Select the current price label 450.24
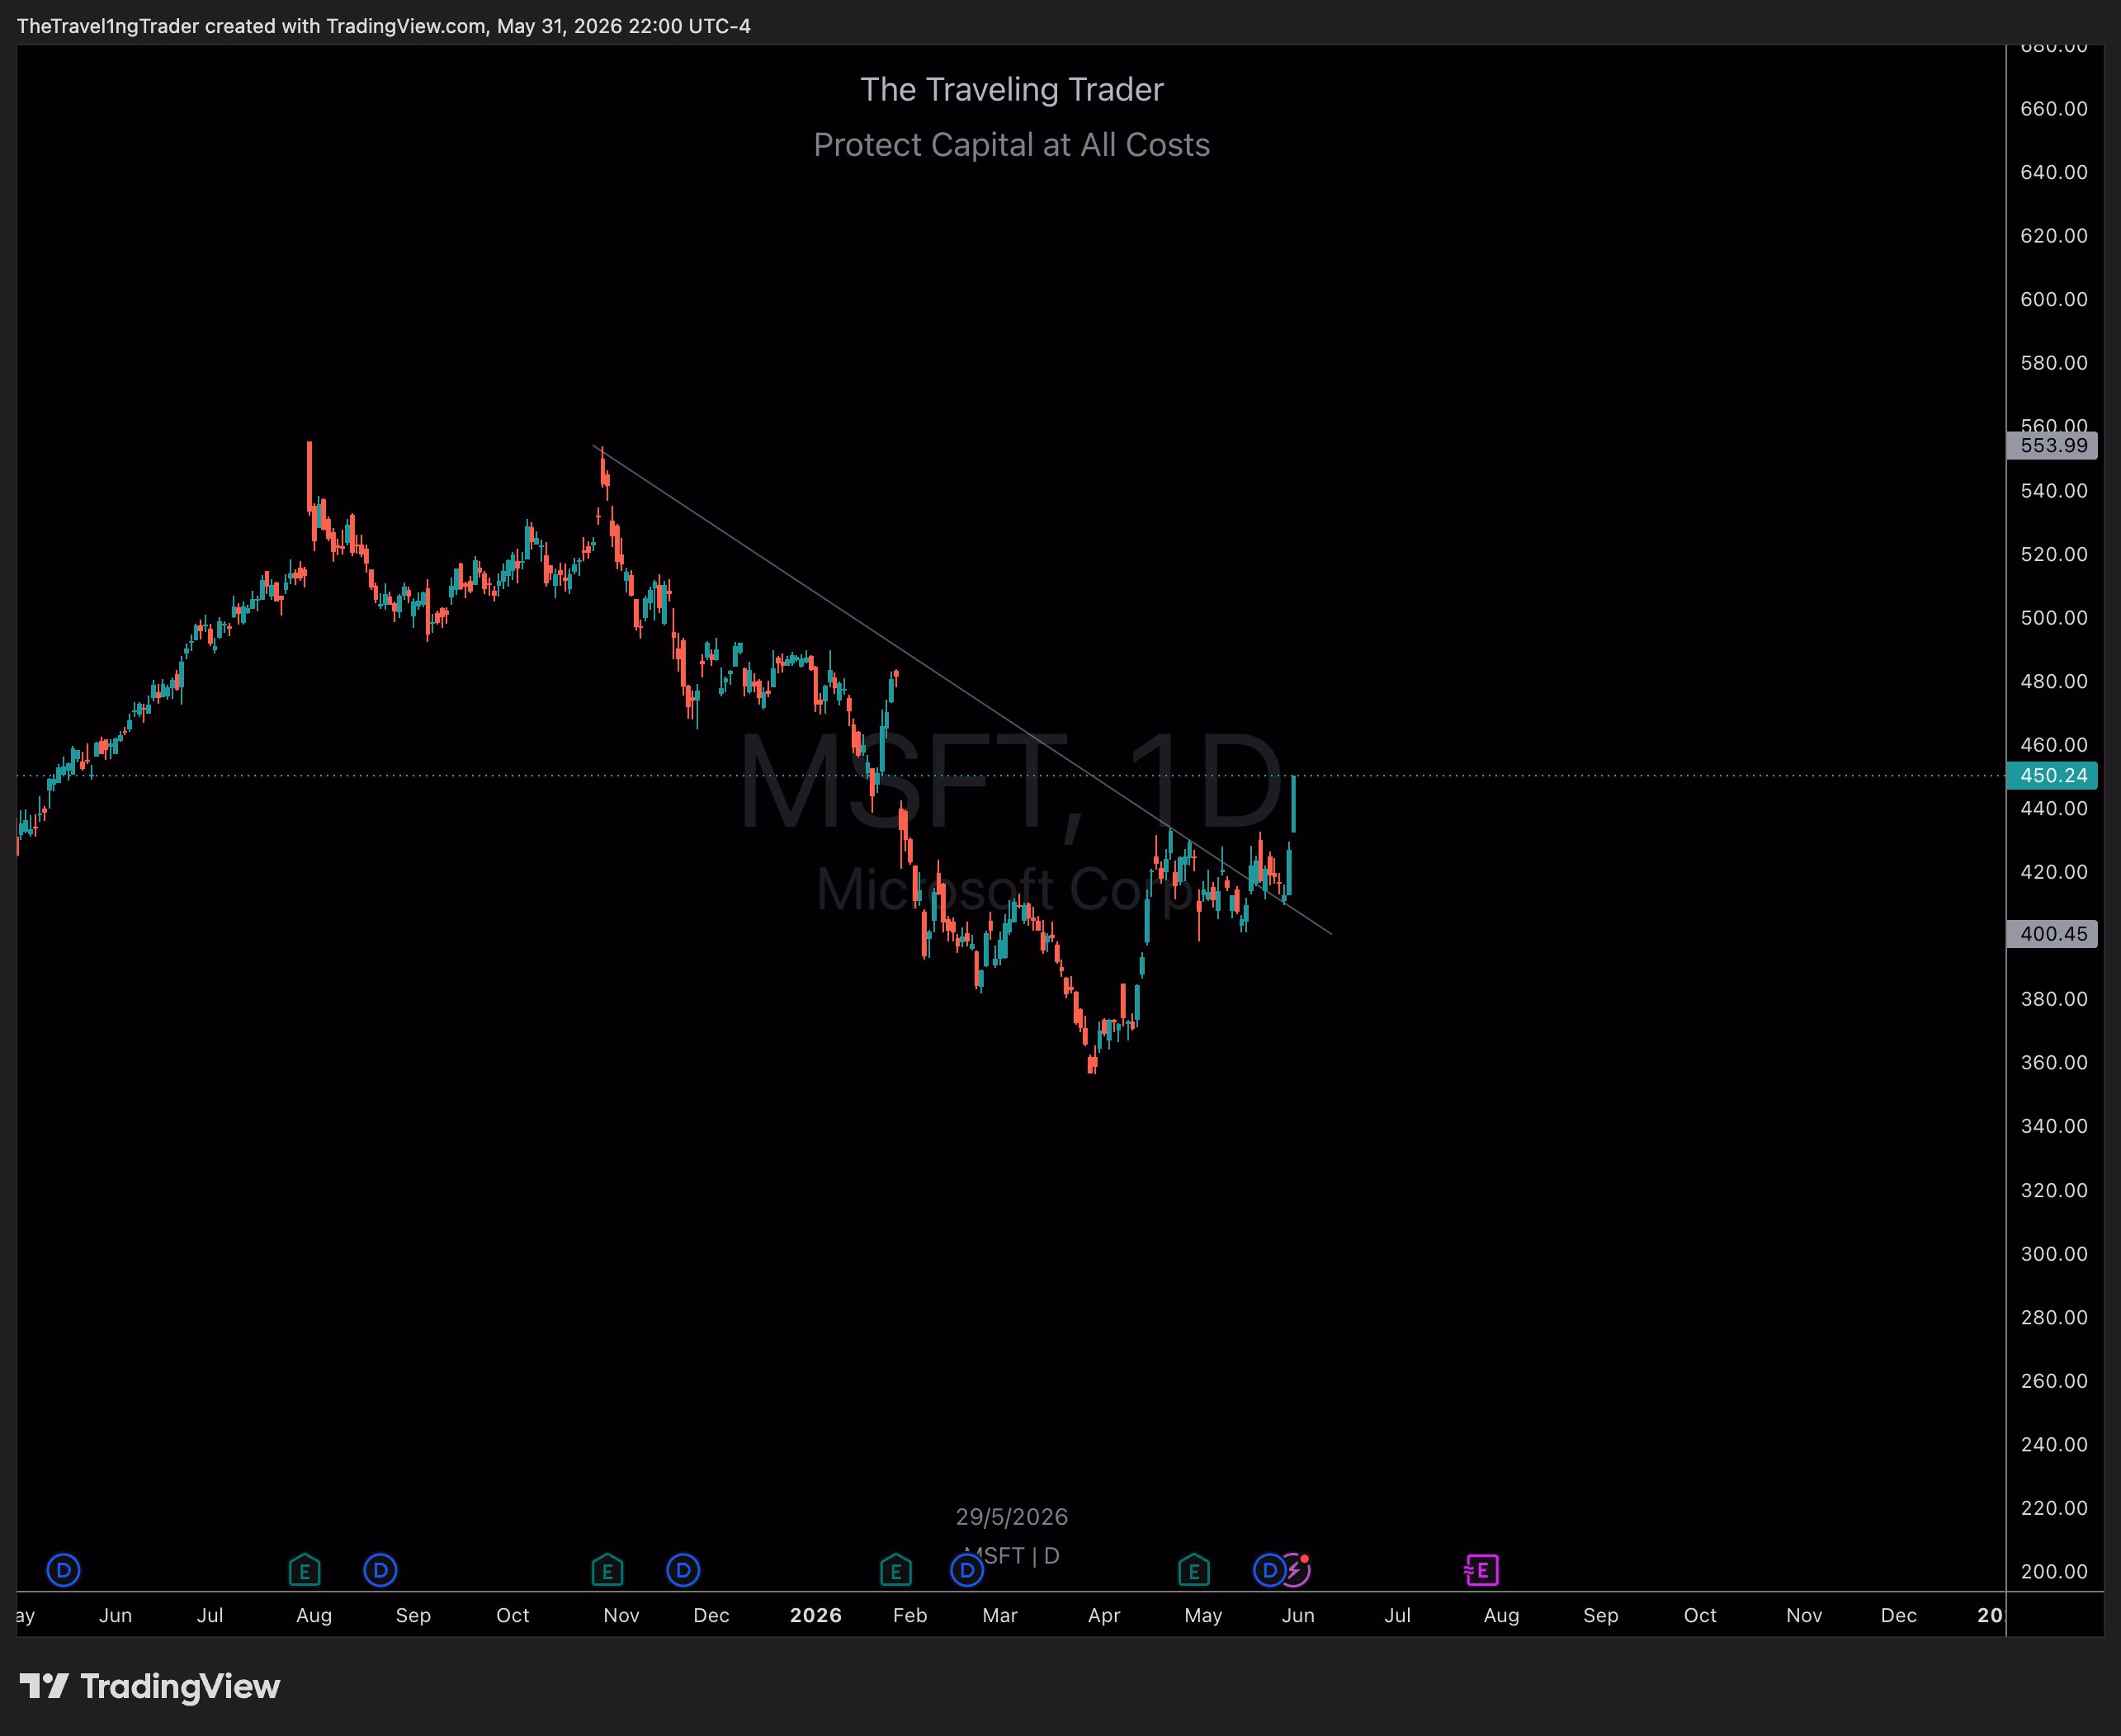Screen dimensions: 2121x1736 2052,775
